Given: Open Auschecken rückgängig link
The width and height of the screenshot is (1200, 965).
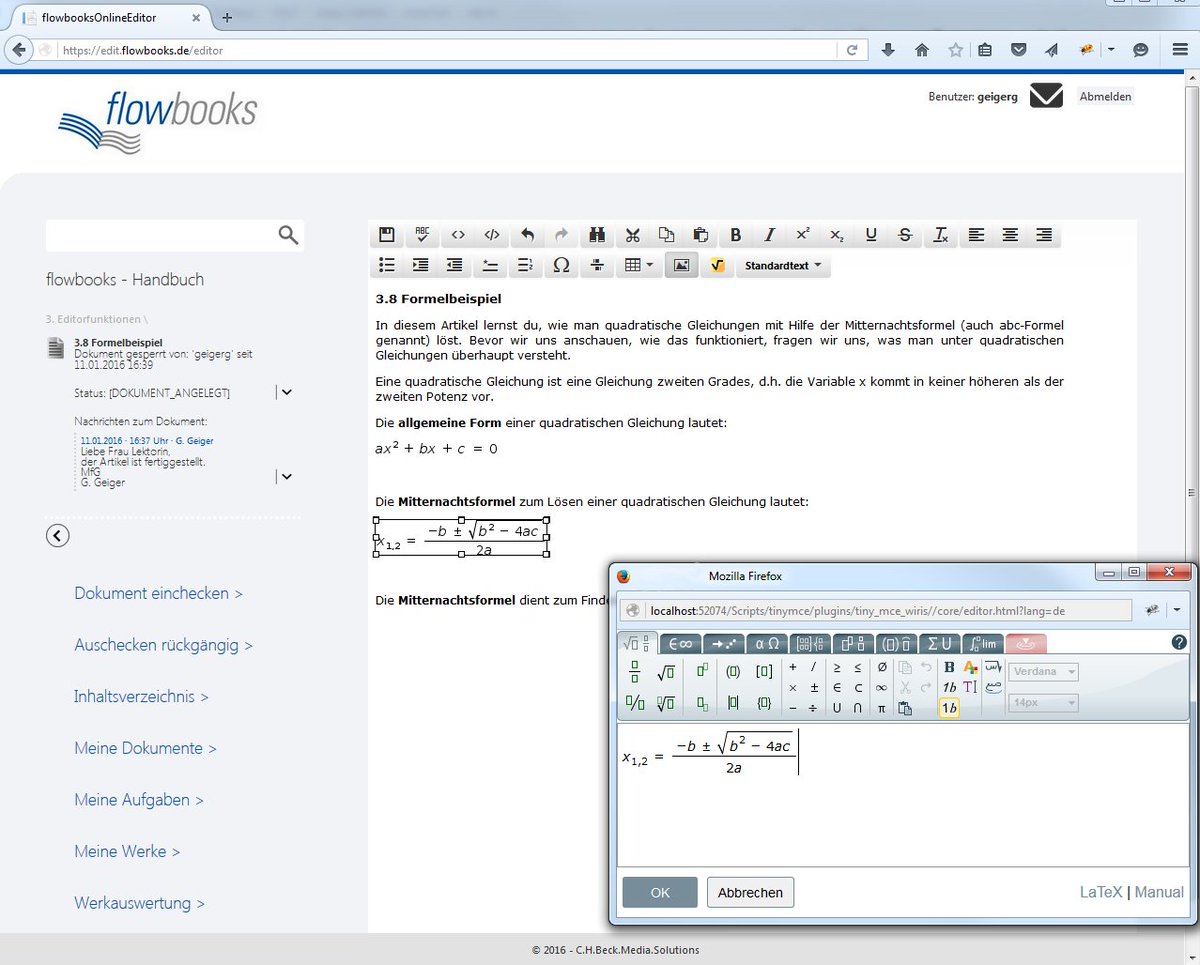Looking at the screenshot, I should tap(164, 645).
